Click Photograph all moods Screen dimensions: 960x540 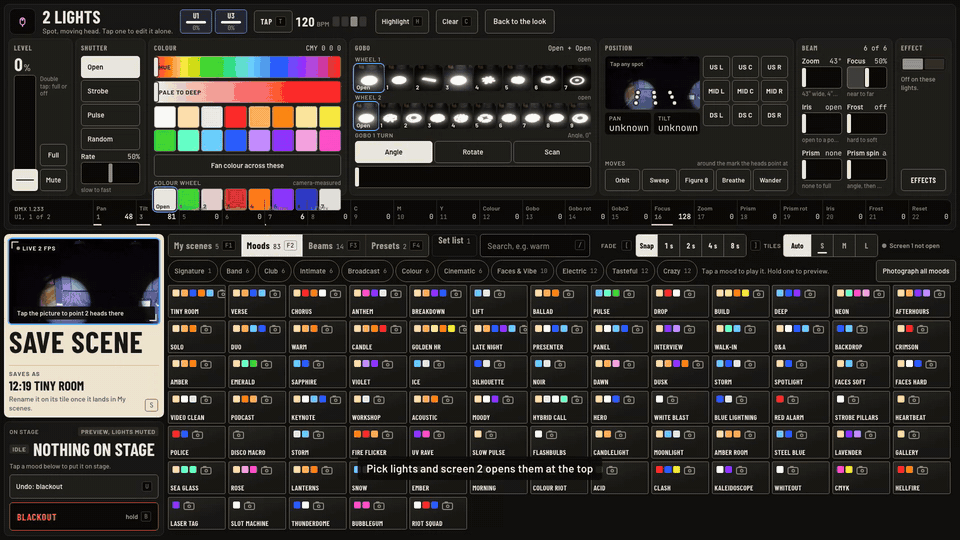tap(915, 271)
